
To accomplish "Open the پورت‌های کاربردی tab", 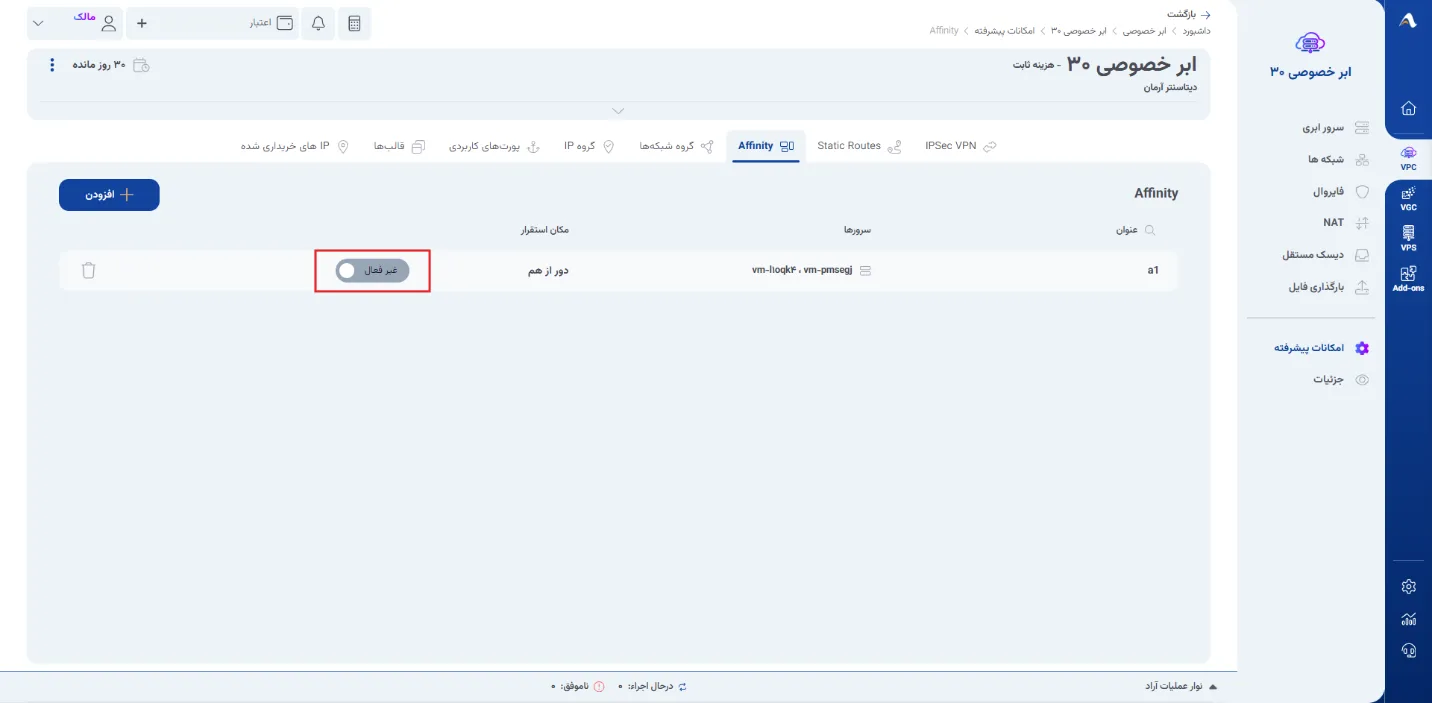I will (x=494, y=146).
